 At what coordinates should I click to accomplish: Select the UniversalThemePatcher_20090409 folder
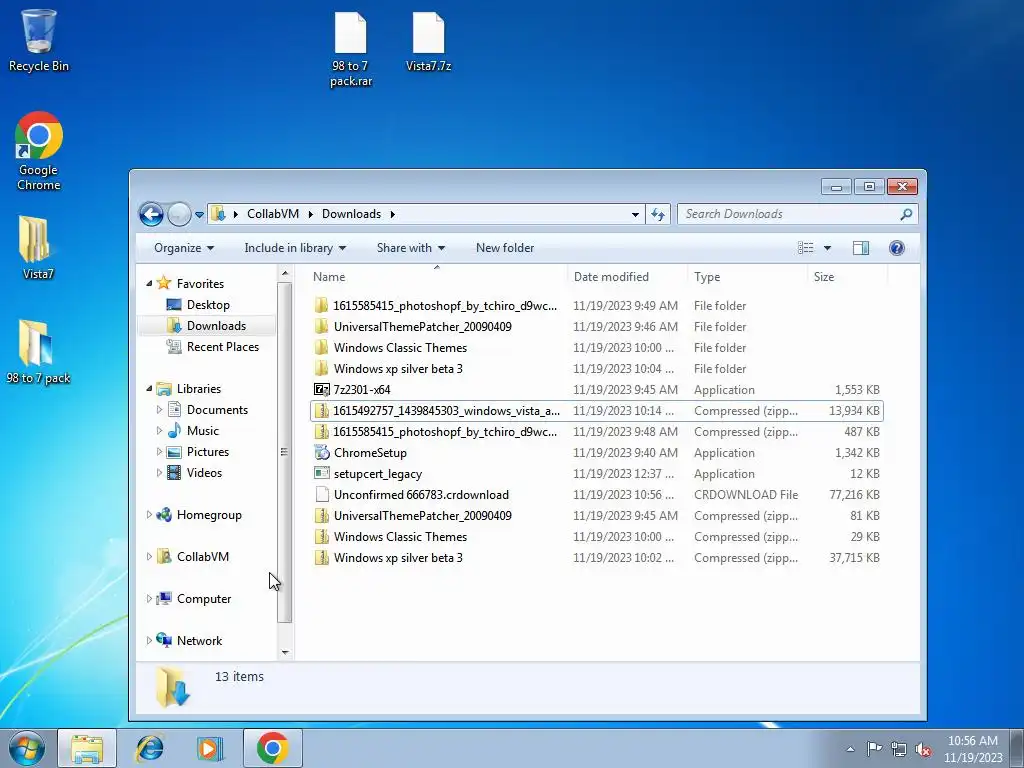click(x=596, y=327)
